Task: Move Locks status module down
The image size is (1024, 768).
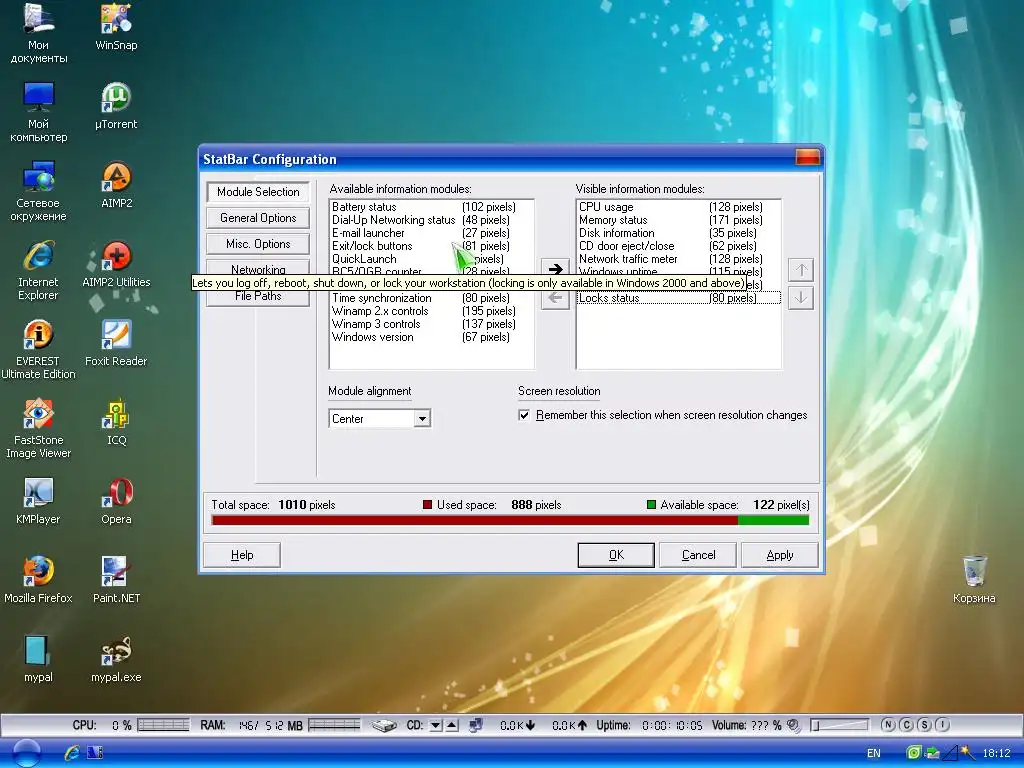Action: pos(801,298)
